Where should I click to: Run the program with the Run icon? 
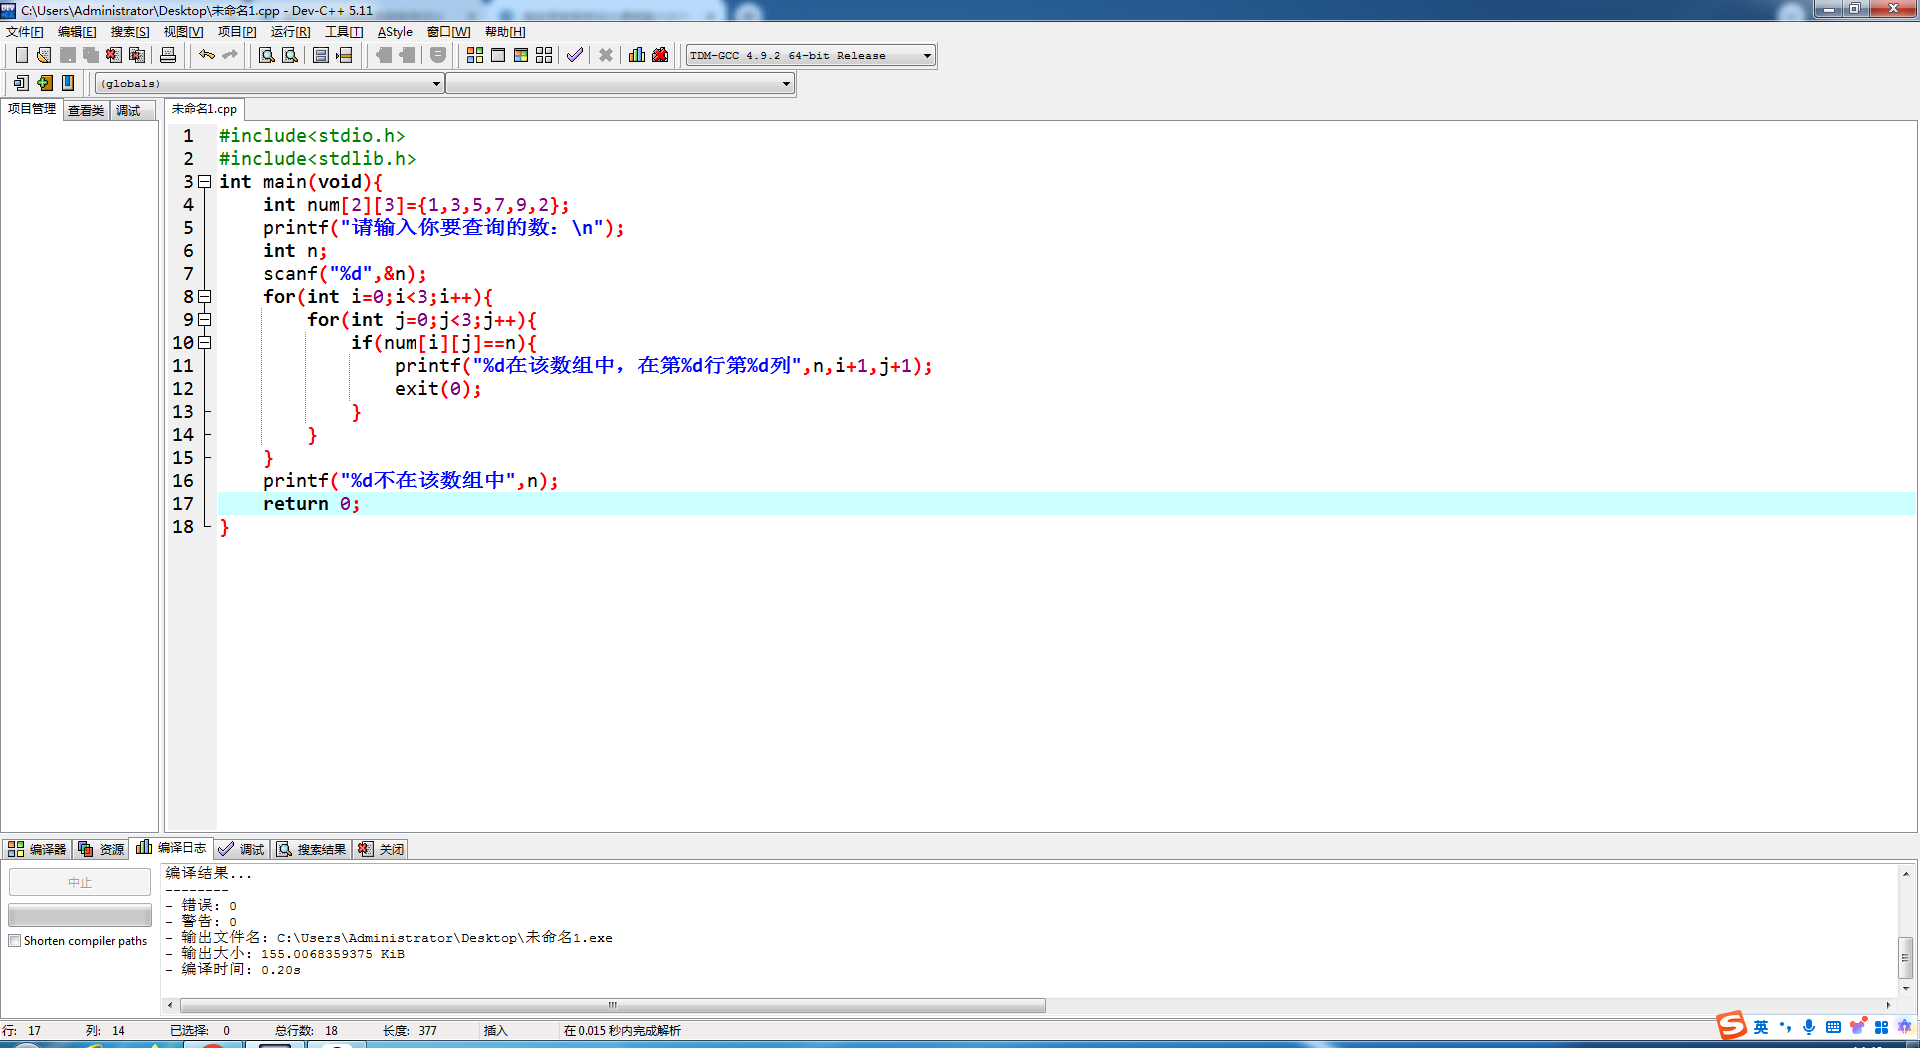(x=498, y=55)
